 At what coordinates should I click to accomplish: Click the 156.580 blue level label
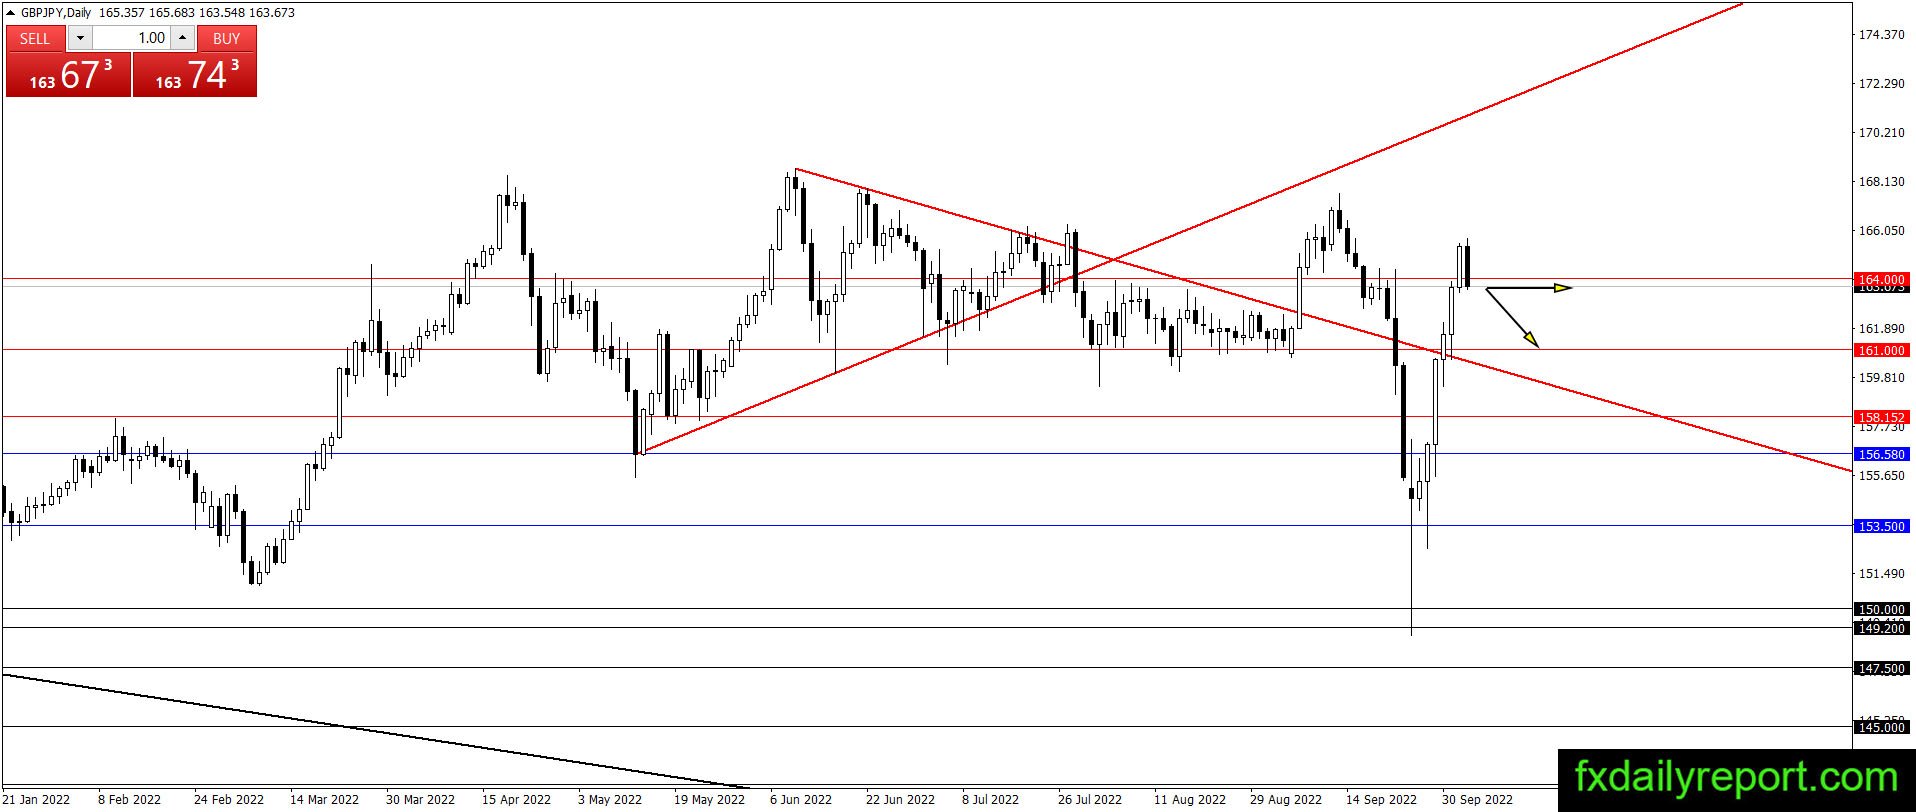click(x=1881, y=454)
